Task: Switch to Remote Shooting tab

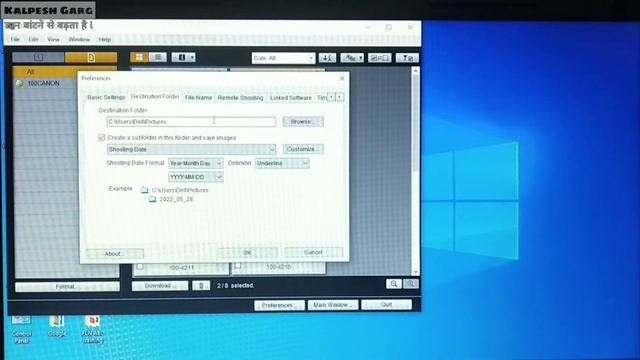Action: [x=240, y=98]
